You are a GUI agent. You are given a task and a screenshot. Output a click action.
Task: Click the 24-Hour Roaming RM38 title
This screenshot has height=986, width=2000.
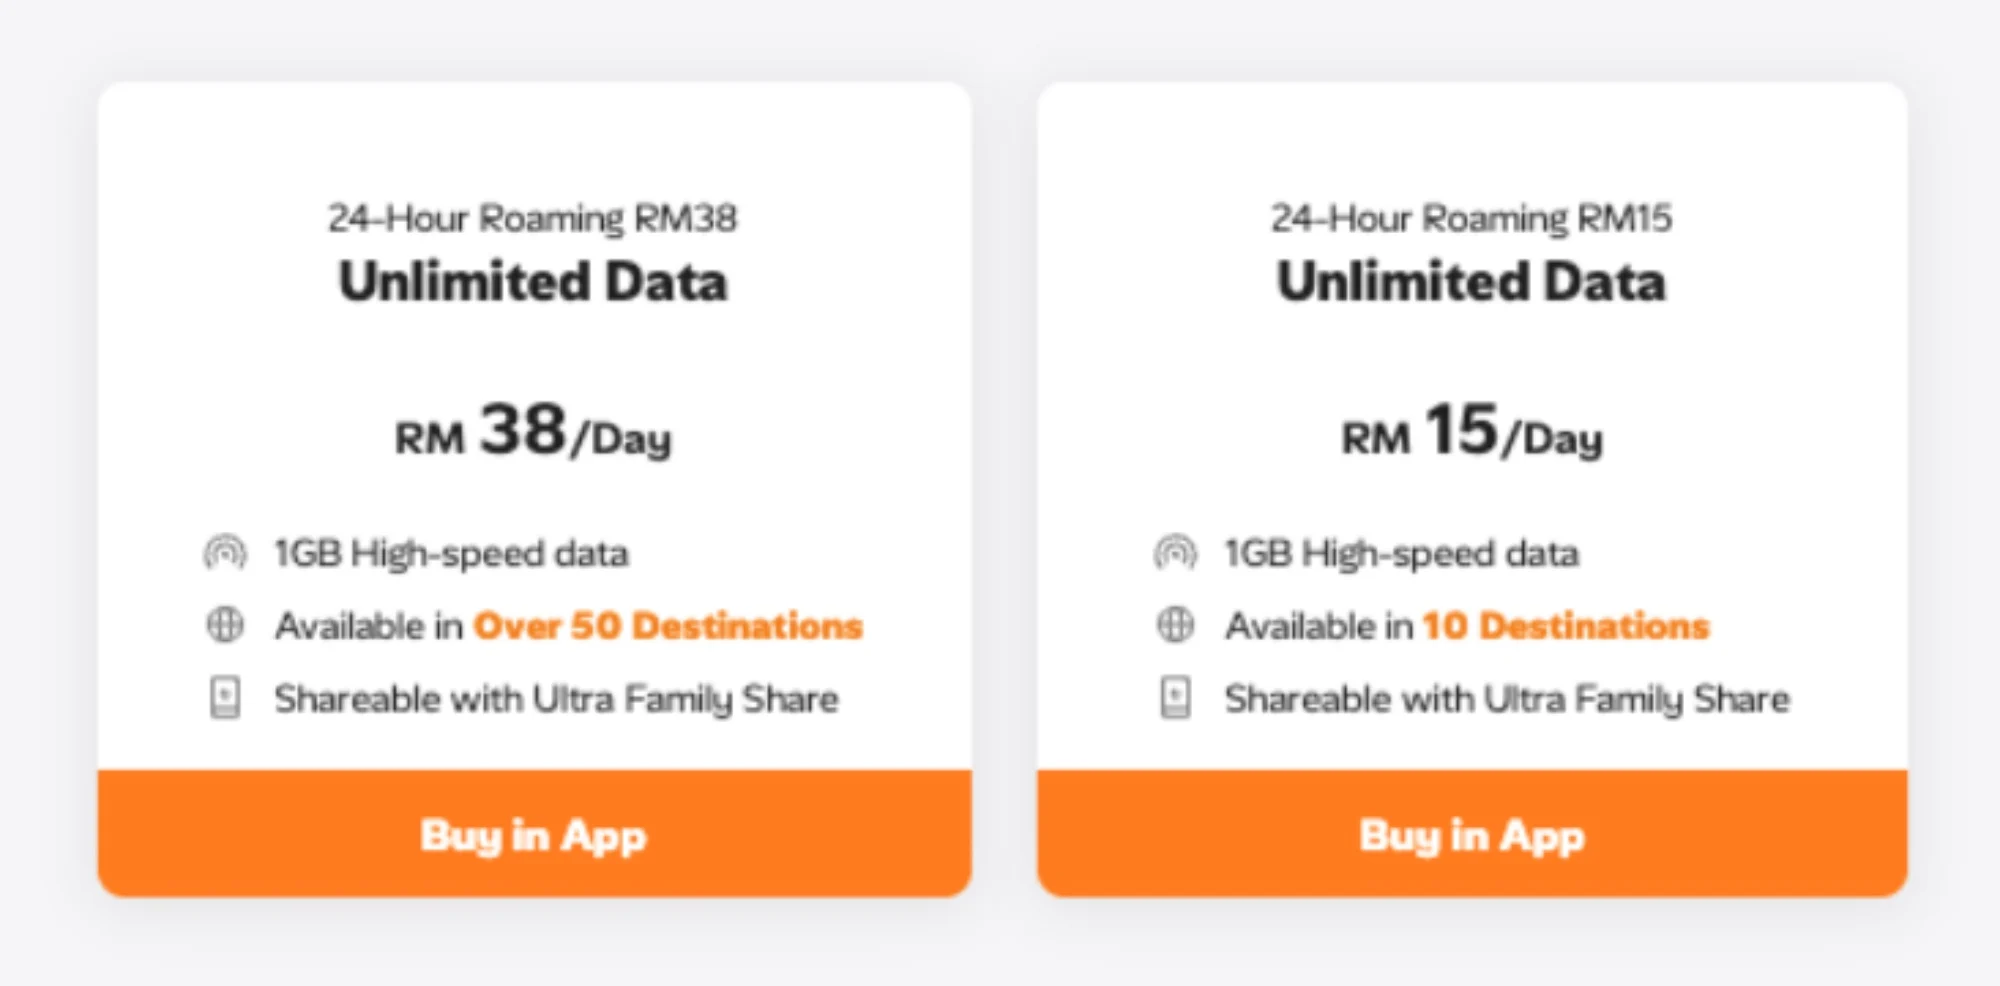[x=533, y=218]
